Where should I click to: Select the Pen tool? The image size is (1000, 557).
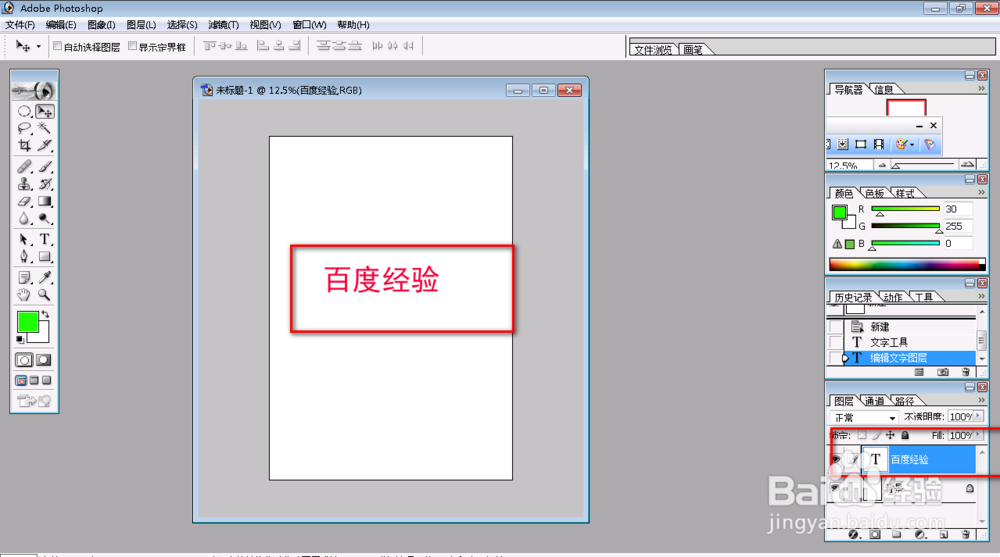point(24,256)
